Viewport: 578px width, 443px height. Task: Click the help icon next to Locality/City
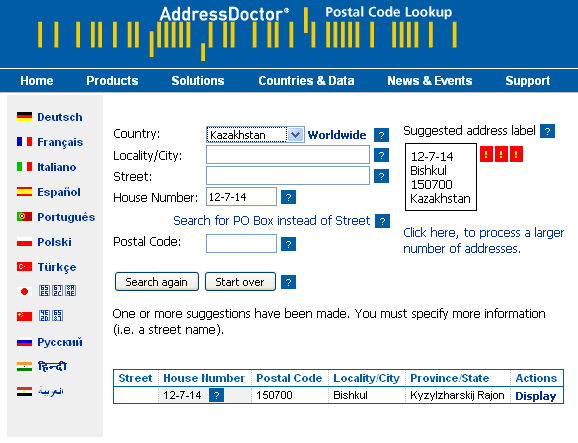[x=382, y=155]
